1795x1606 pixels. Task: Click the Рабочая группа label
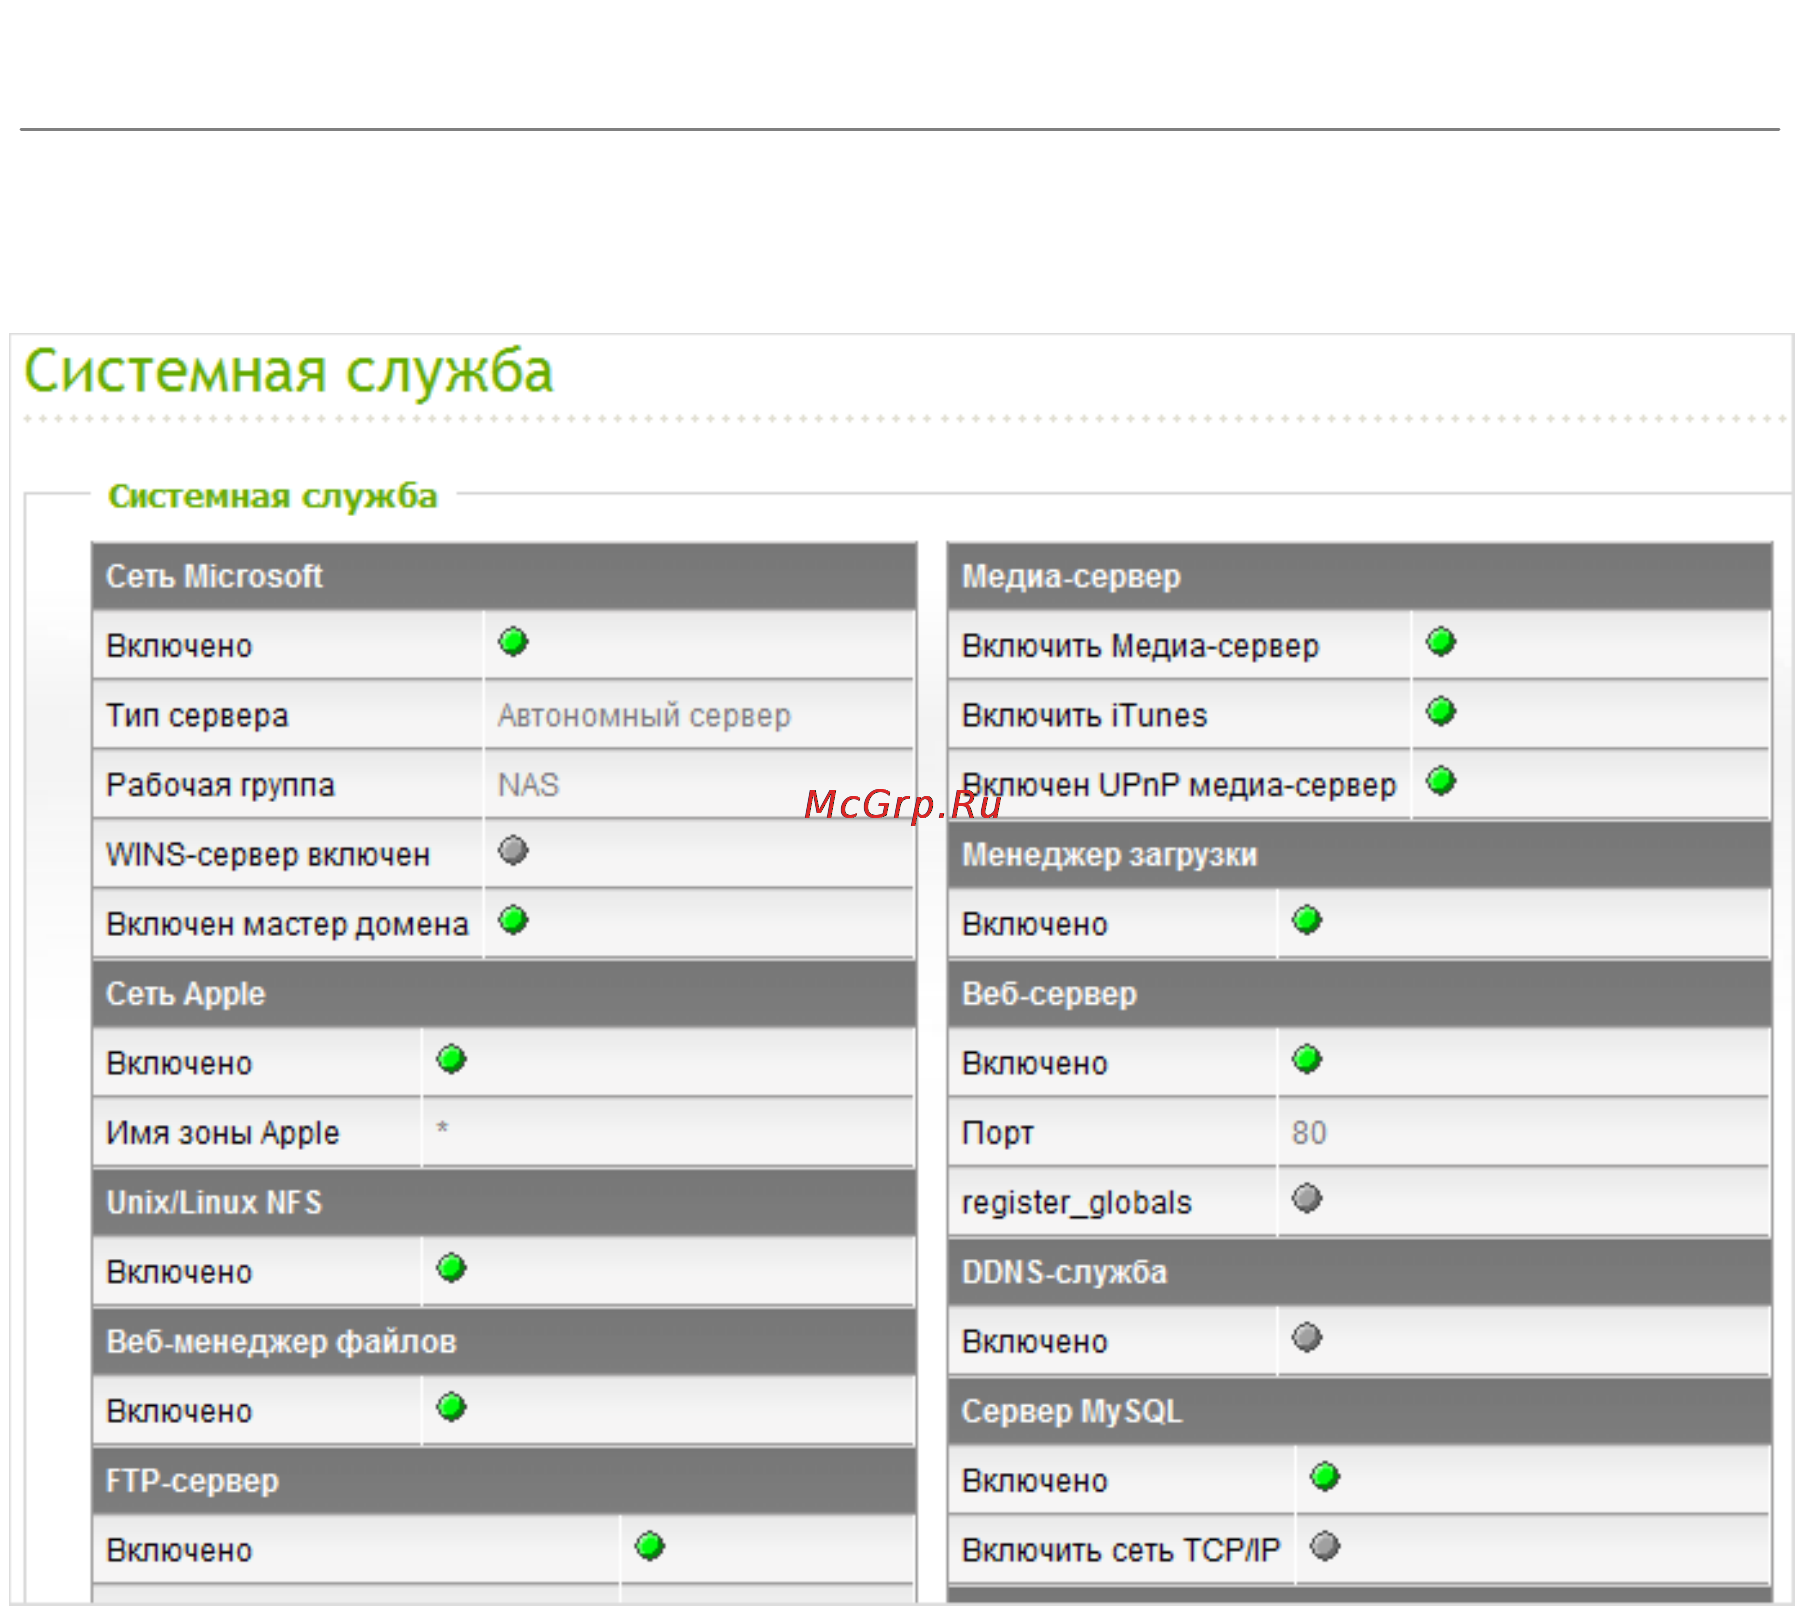[220, 785]
